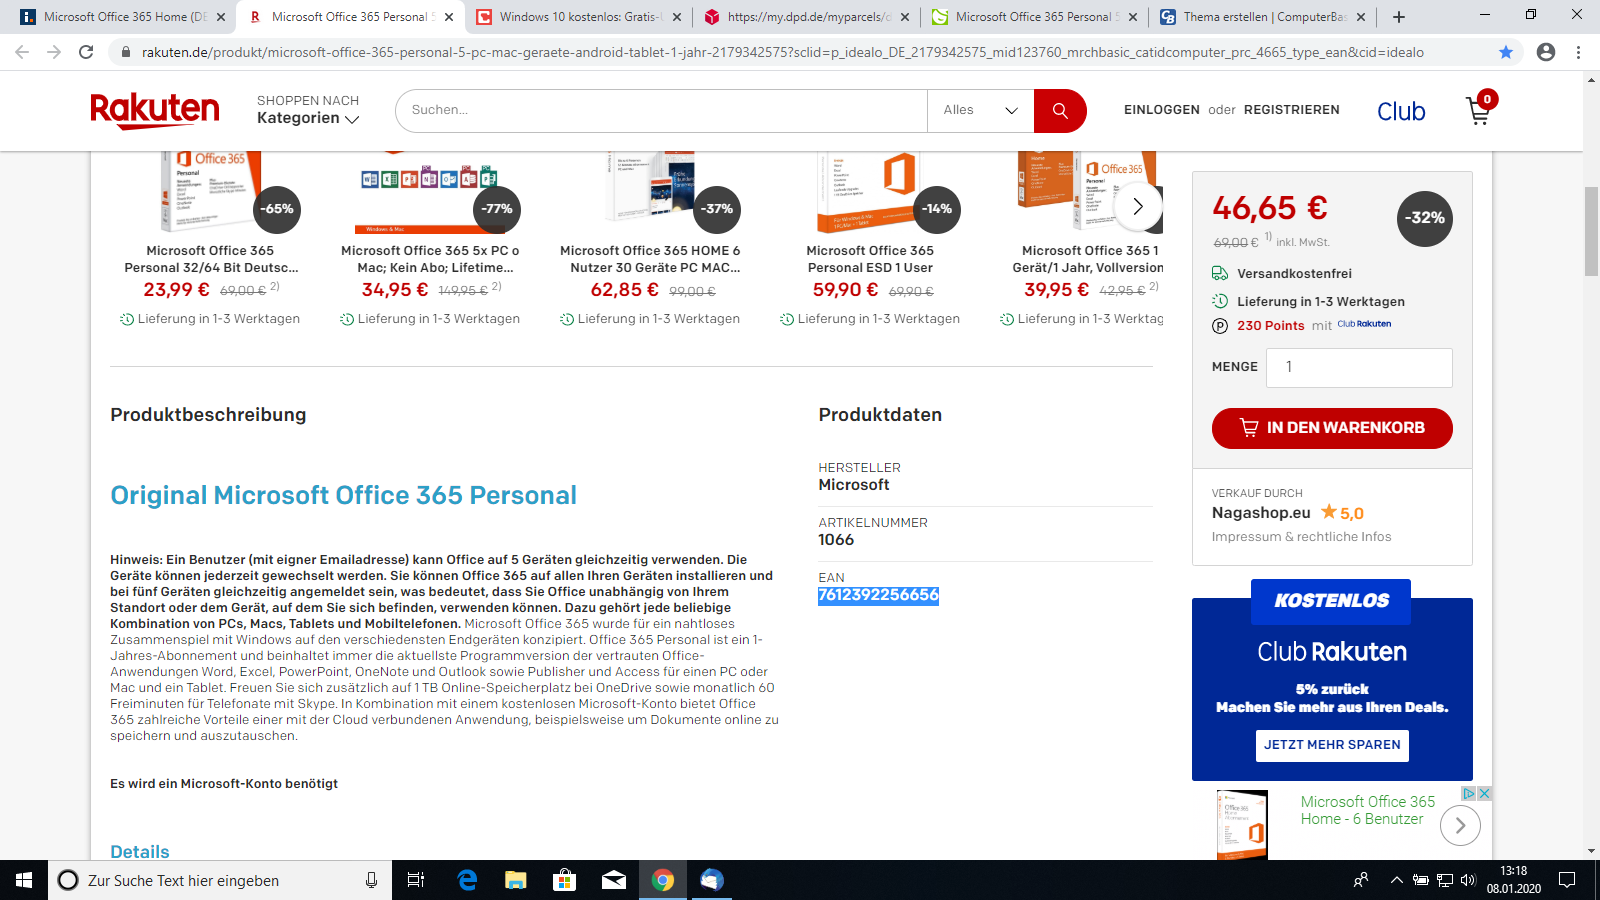Switch to the Windows 10 kostenlos tab
1600x900 pixels.
579,17
